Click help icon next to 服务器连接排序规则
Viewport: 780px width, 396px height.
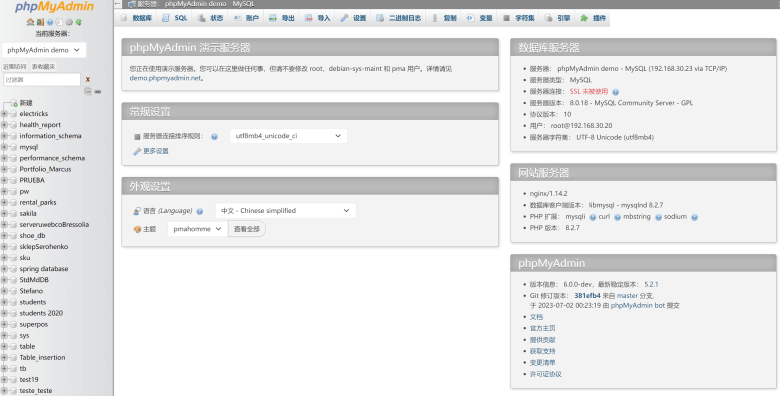(214, 137)
